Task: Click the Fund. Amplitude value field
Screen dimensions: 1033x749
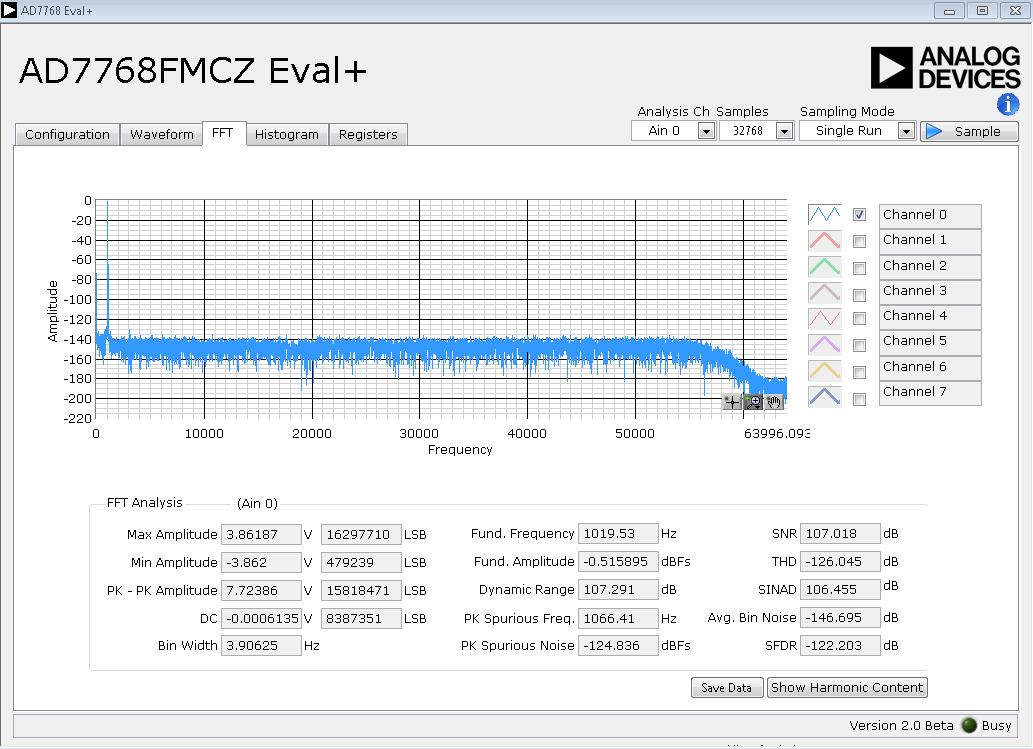Action: [x=618, y=562]
